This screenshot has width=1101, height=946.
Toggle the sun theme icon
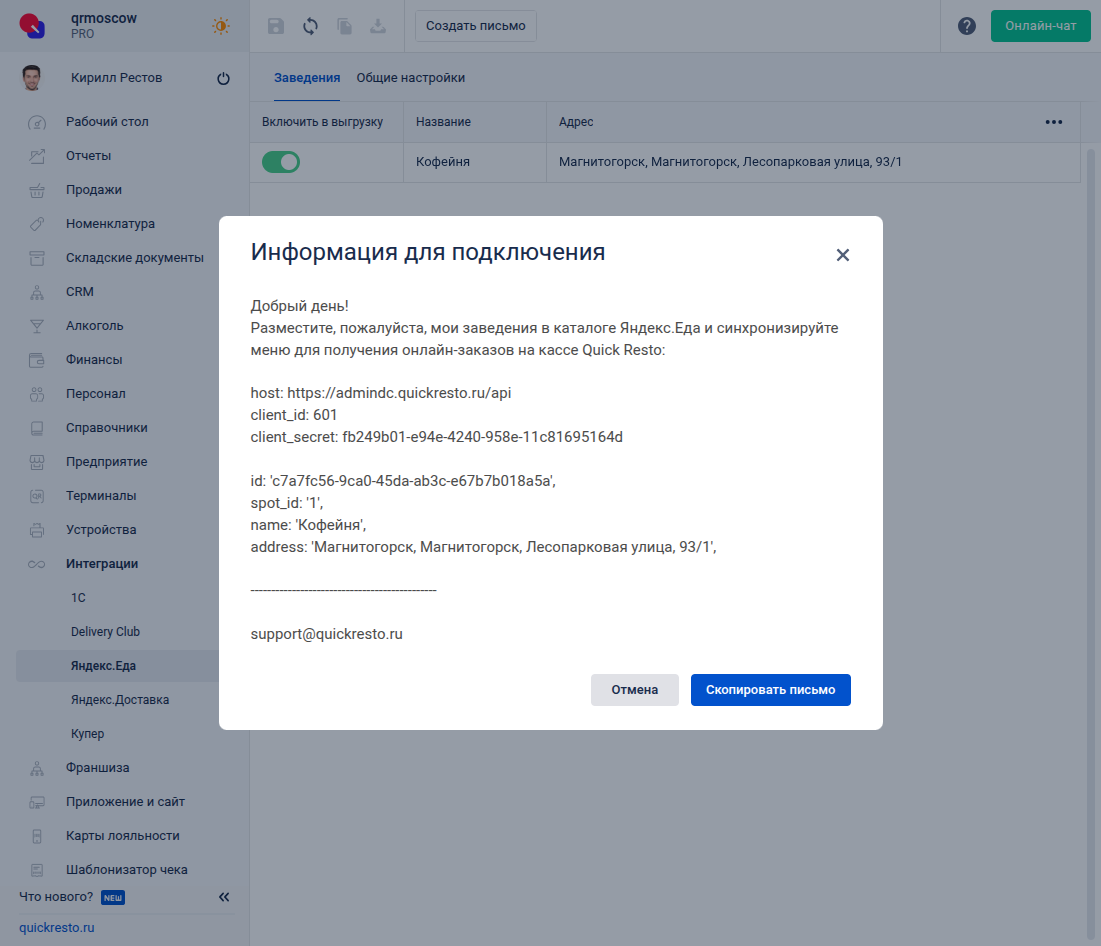(221, 26)
